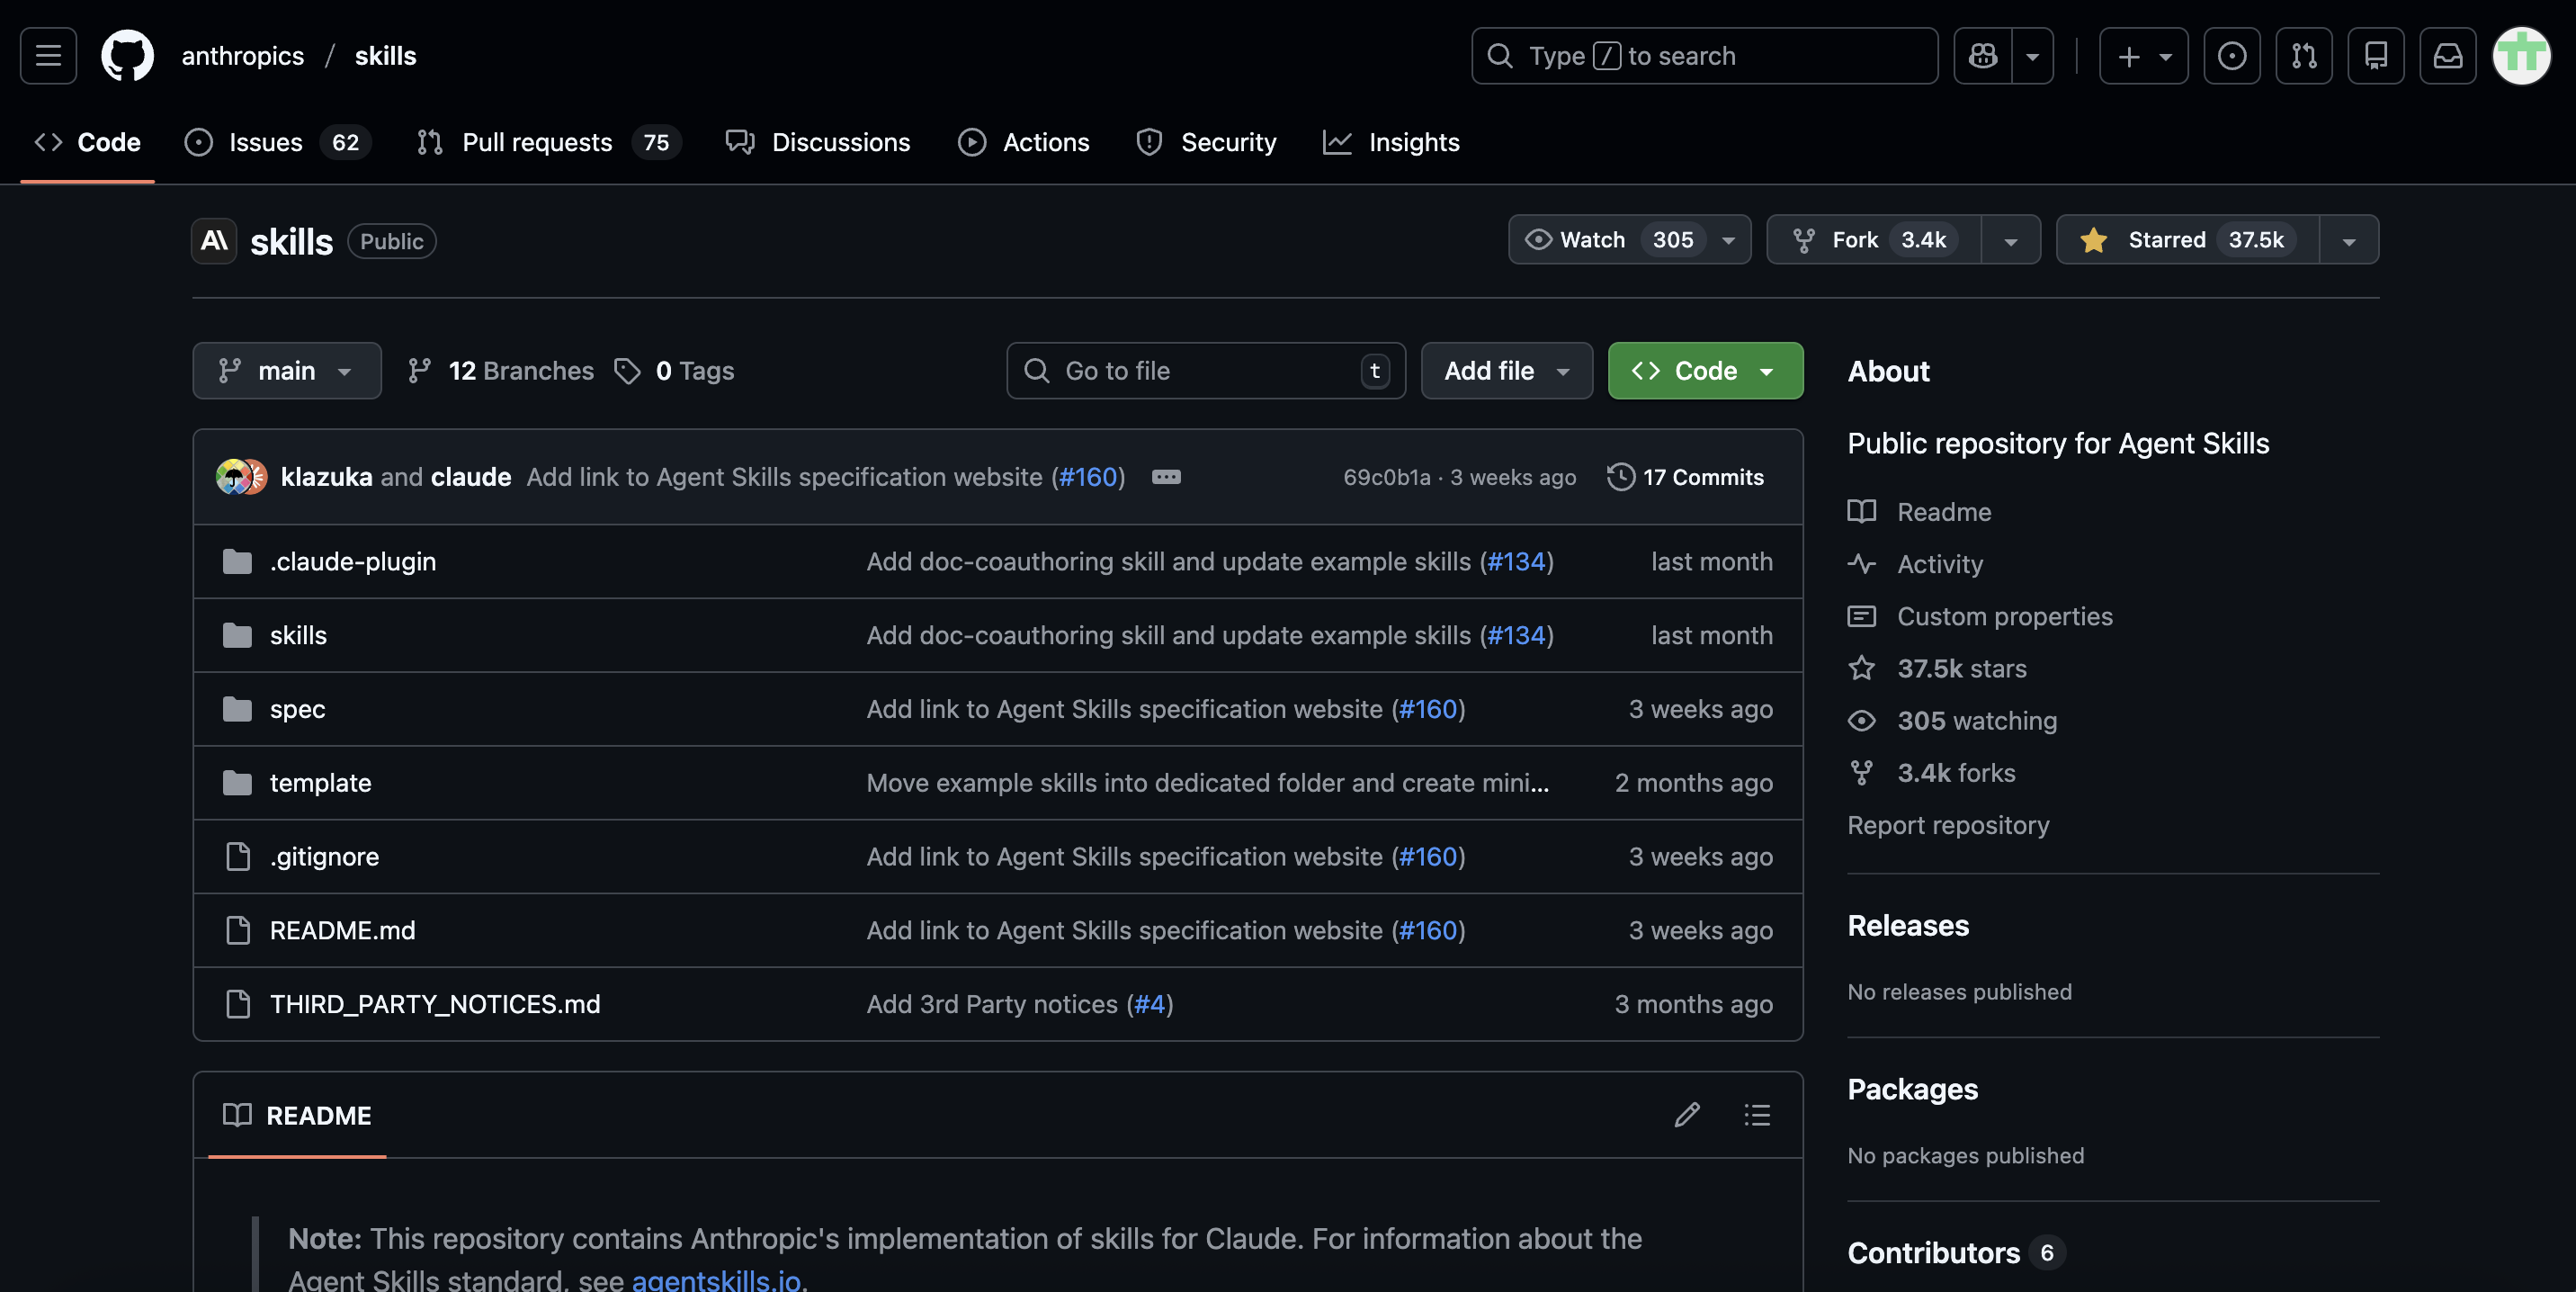The image size is (2576, 1292).
Task: Unstar the repository with the Starred button
Action: tap(2187, 240)
